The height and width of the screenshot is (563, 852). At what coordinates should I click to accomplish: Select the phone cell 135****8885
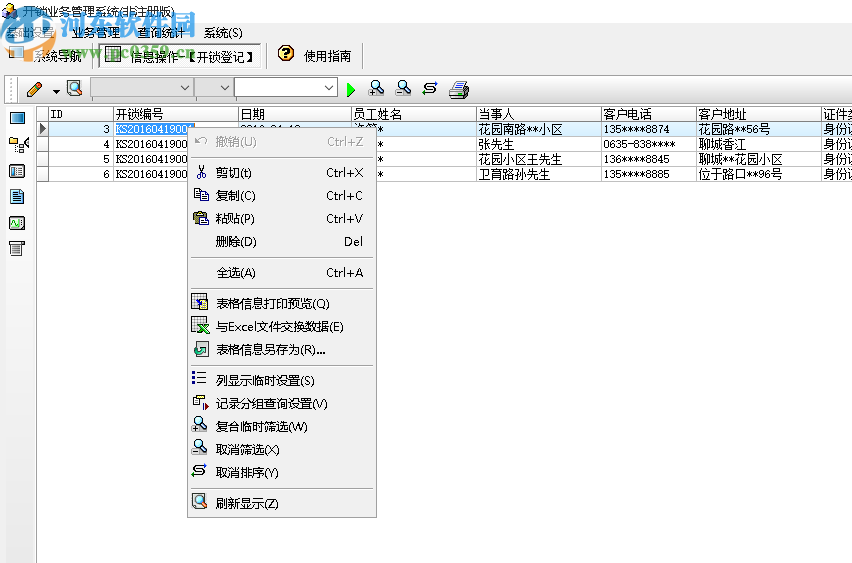point(649,174)
